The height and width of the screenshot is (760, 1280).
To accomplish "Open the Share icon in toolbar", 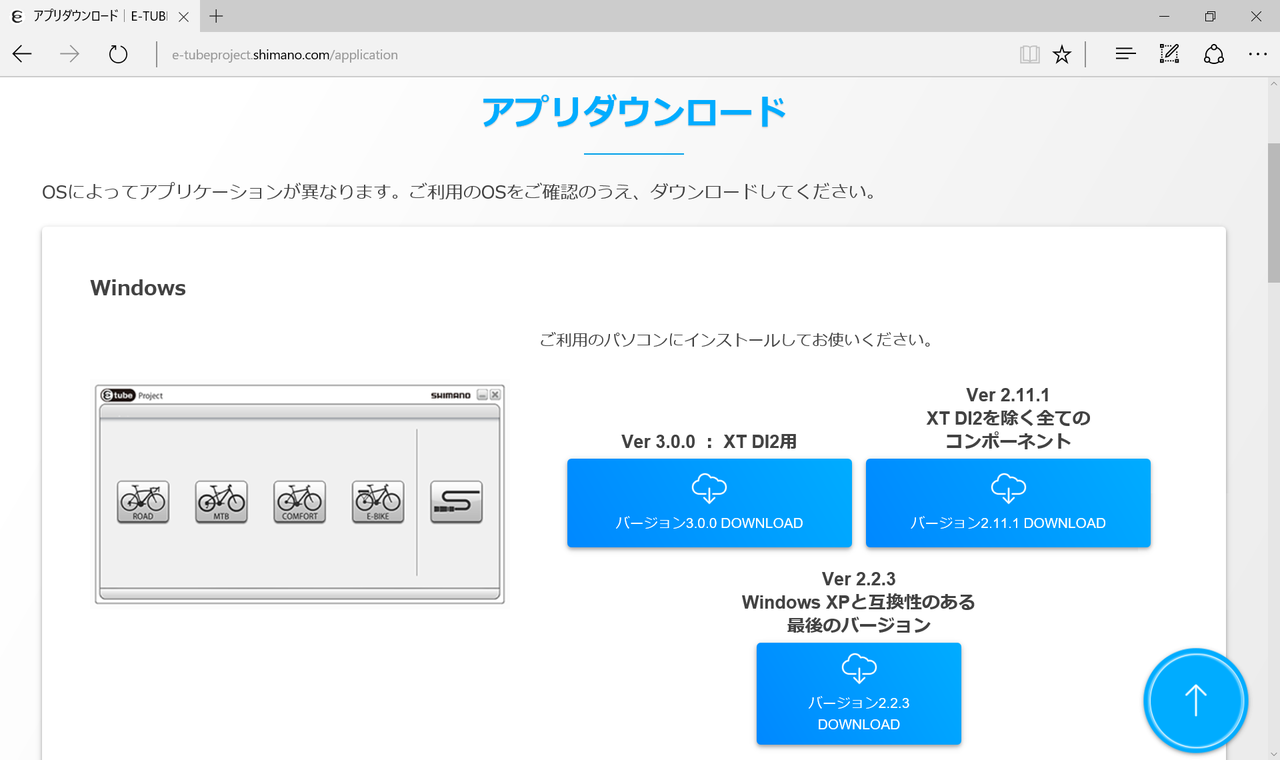I will (1214, 54).
